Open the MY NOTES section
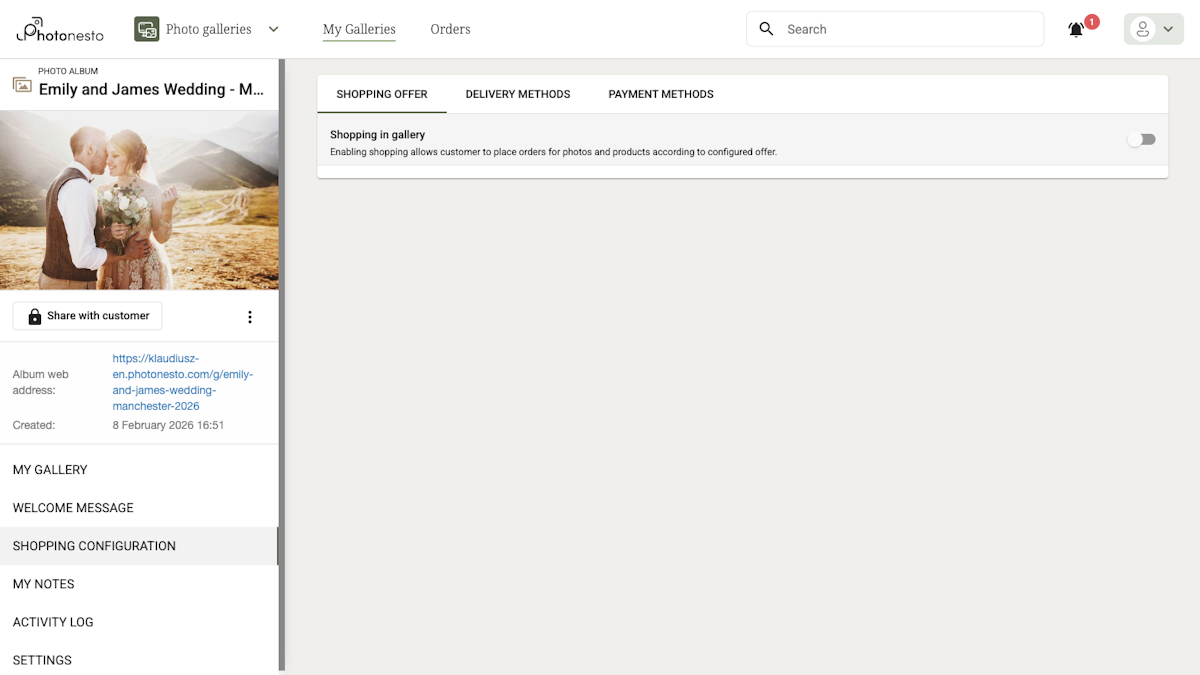 click(43, 583)
